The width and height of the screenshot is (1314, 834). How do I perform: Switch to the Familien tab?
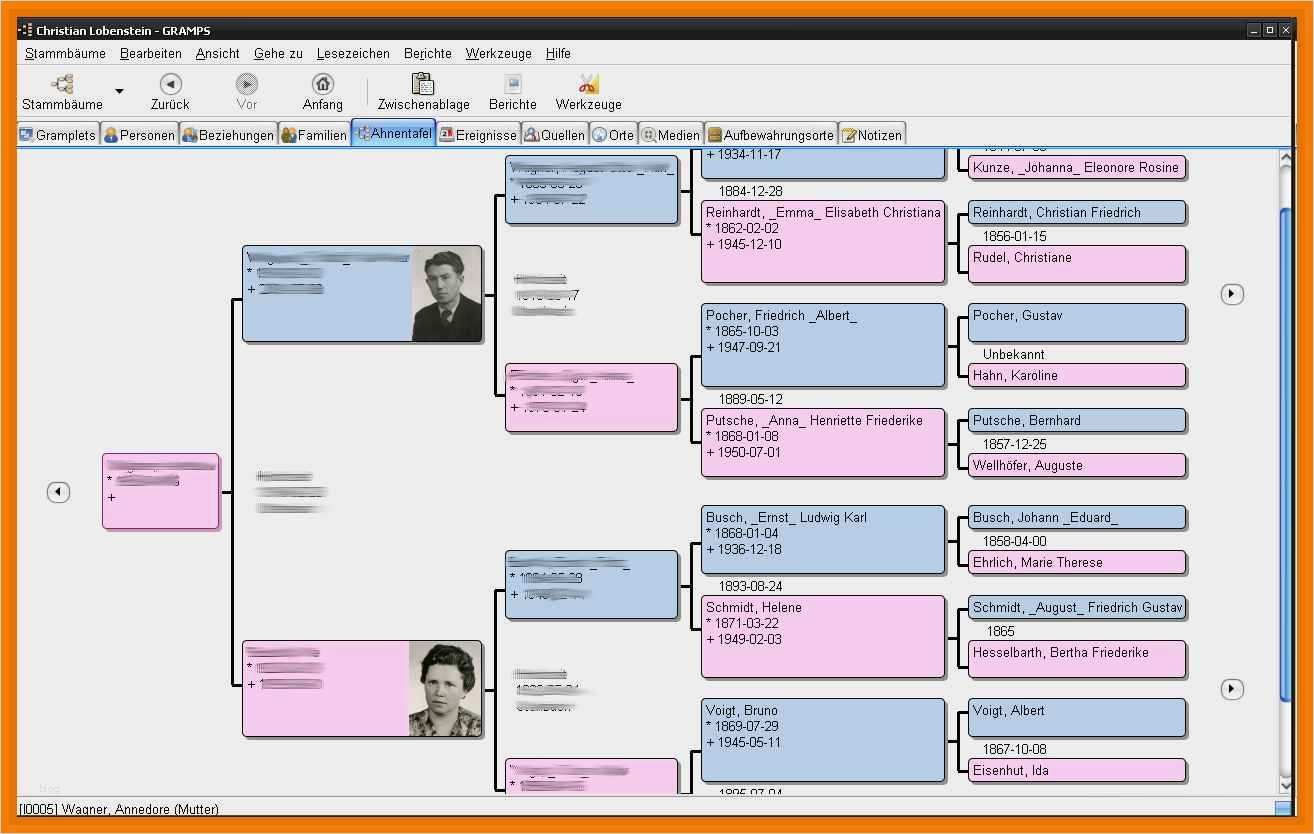pos(314,135)
